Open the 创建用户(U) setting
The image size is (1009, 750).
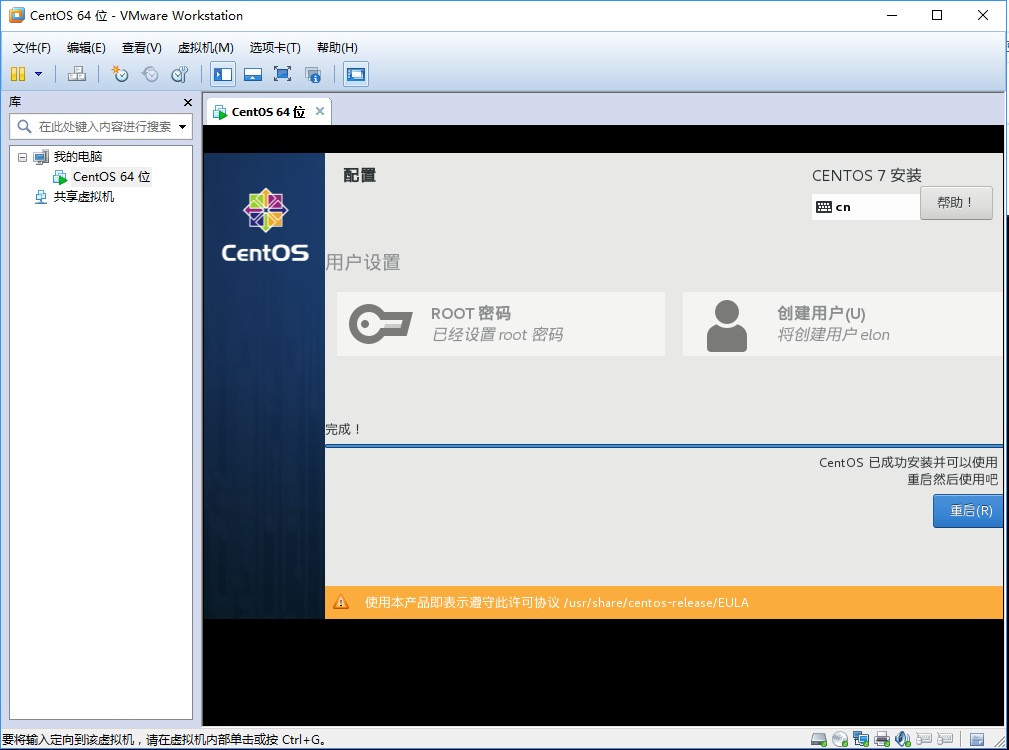[842, 324]
